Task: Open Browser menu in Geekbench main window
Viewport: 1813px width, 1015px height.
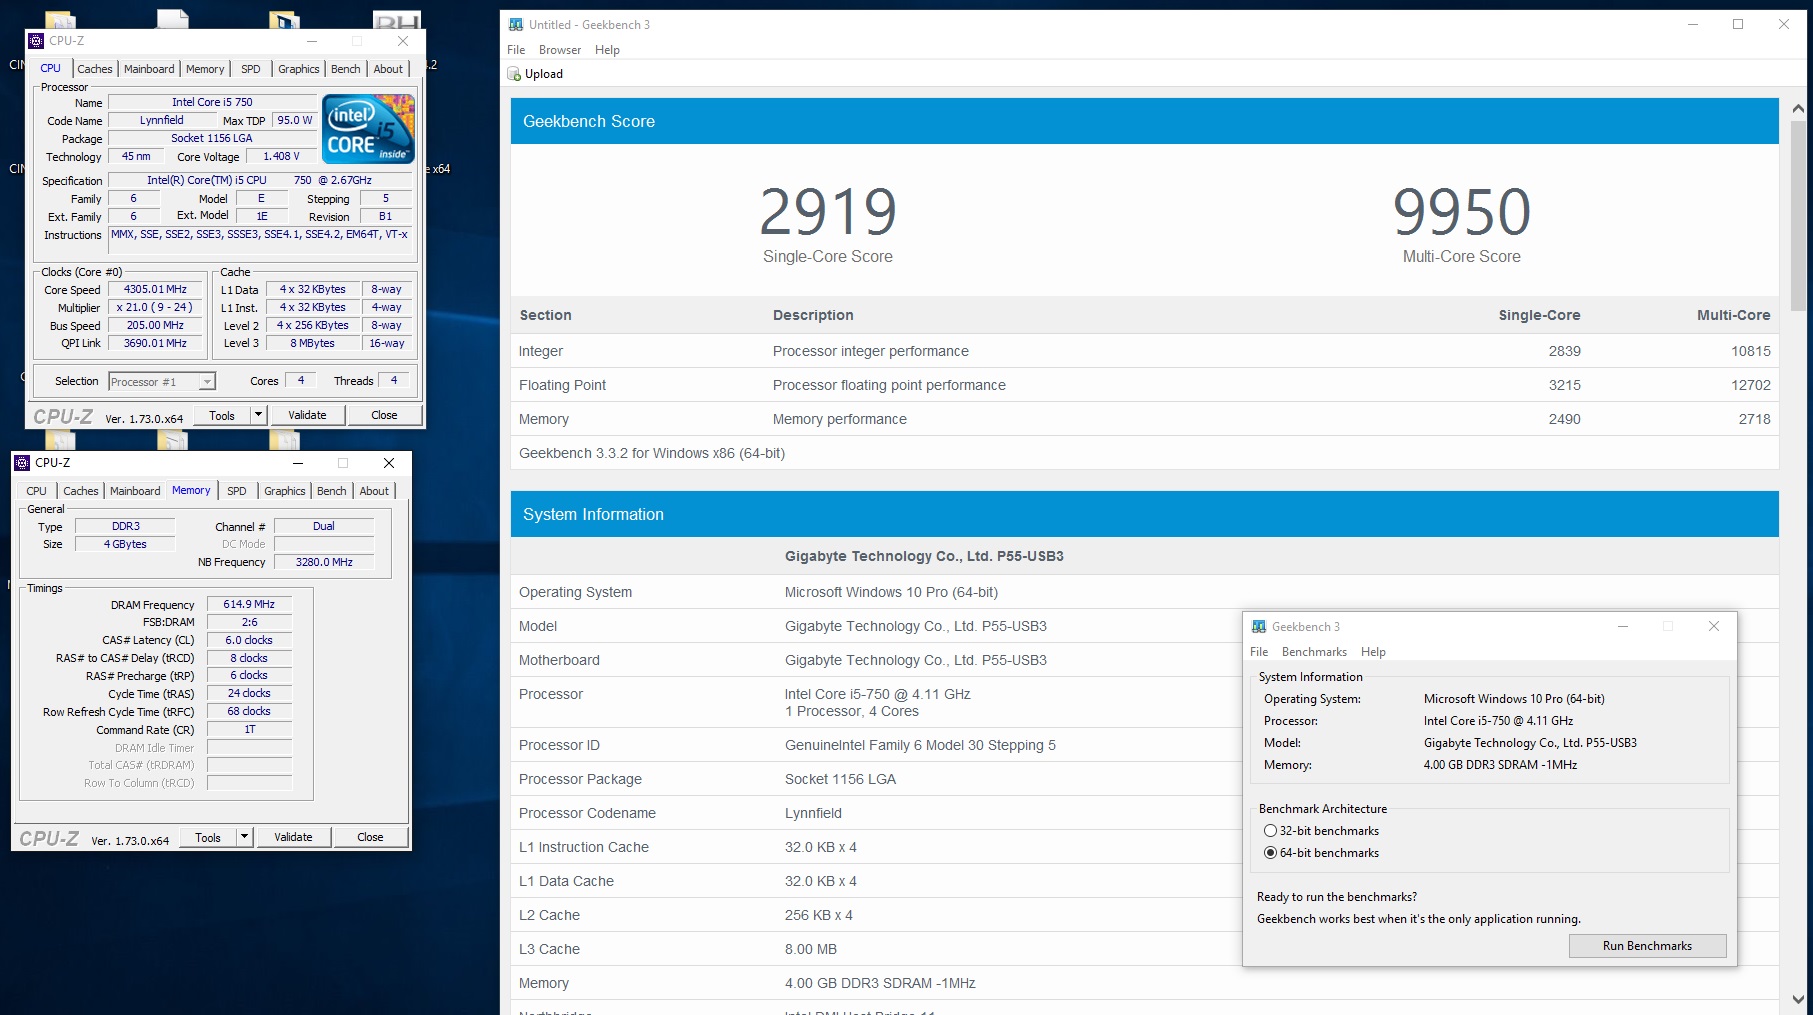Action: 560,50
